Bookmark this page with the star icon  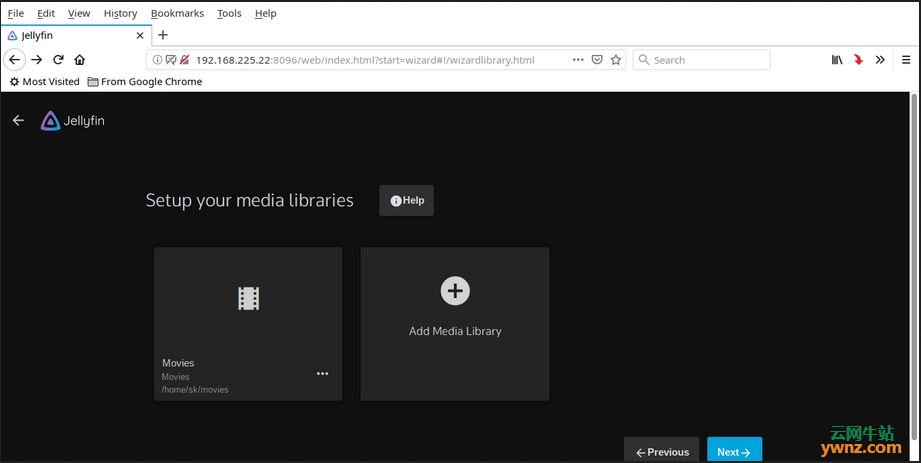(x=616, y=59)
